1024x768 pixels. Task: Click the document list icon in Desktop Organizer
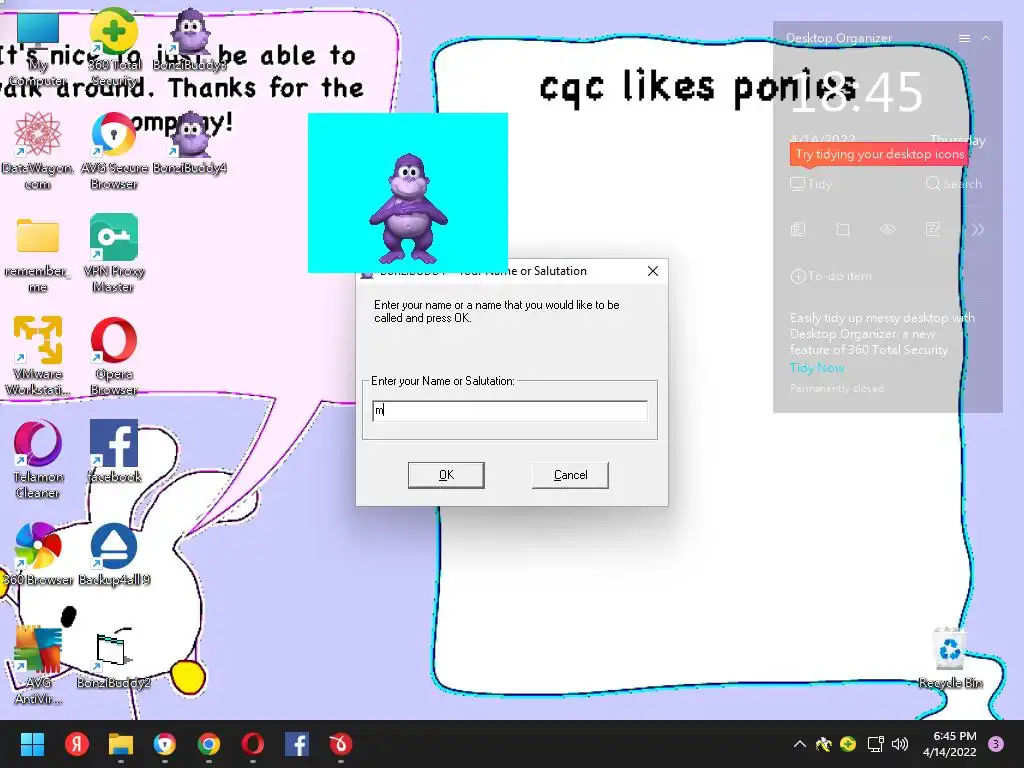[798, 229]
